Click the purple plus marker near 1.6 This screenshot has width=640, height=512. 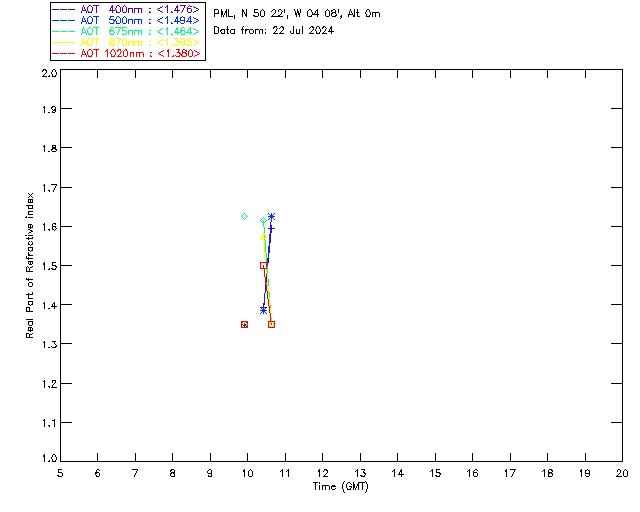tap(271, 229)
